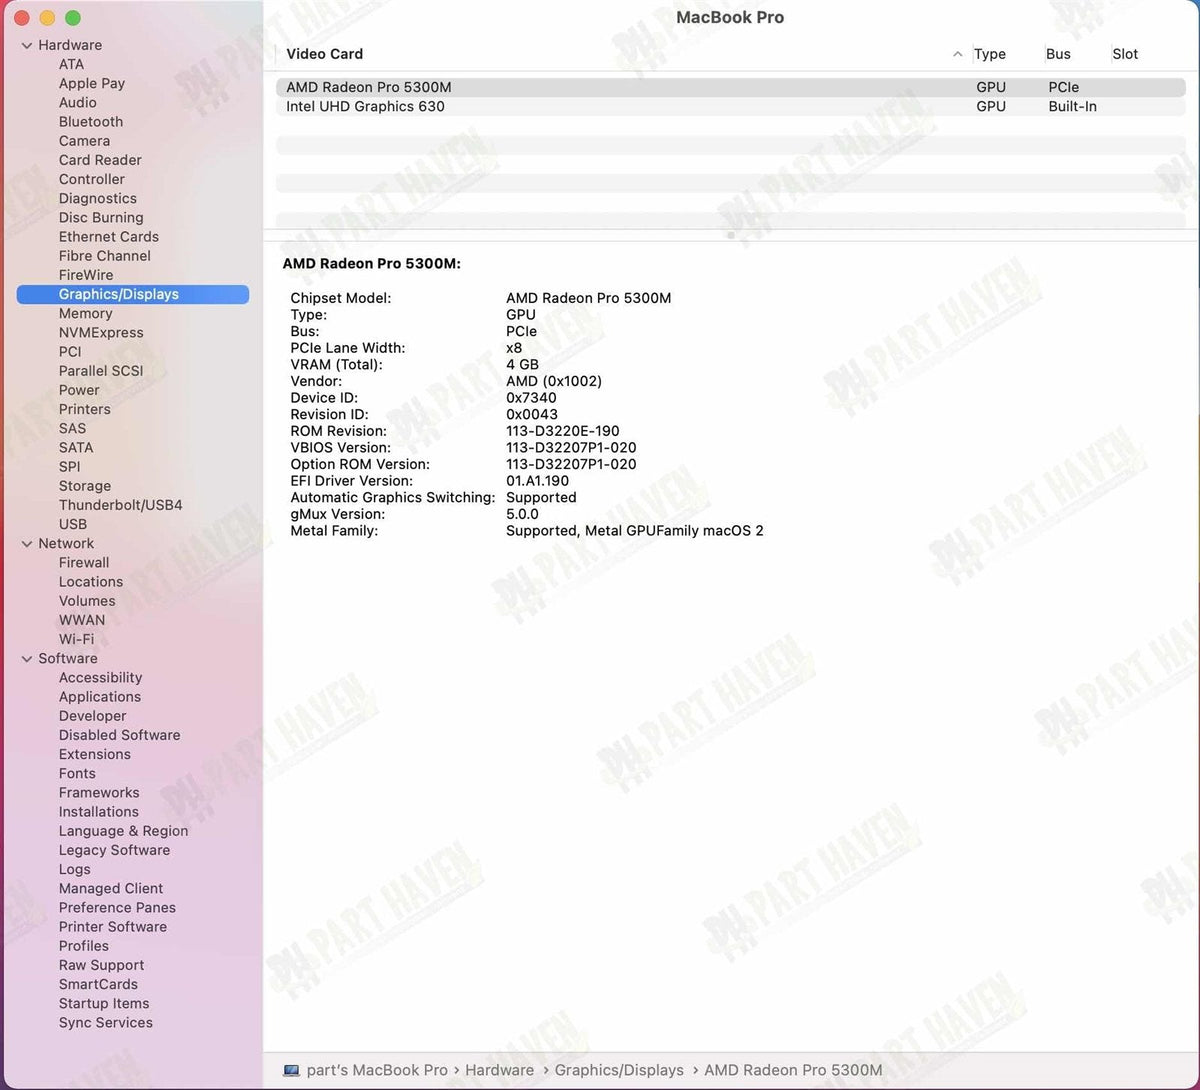Open Card Reader in the sidebar
The width and height of the screenshot is (1200, 1090).
coord(100,160)
